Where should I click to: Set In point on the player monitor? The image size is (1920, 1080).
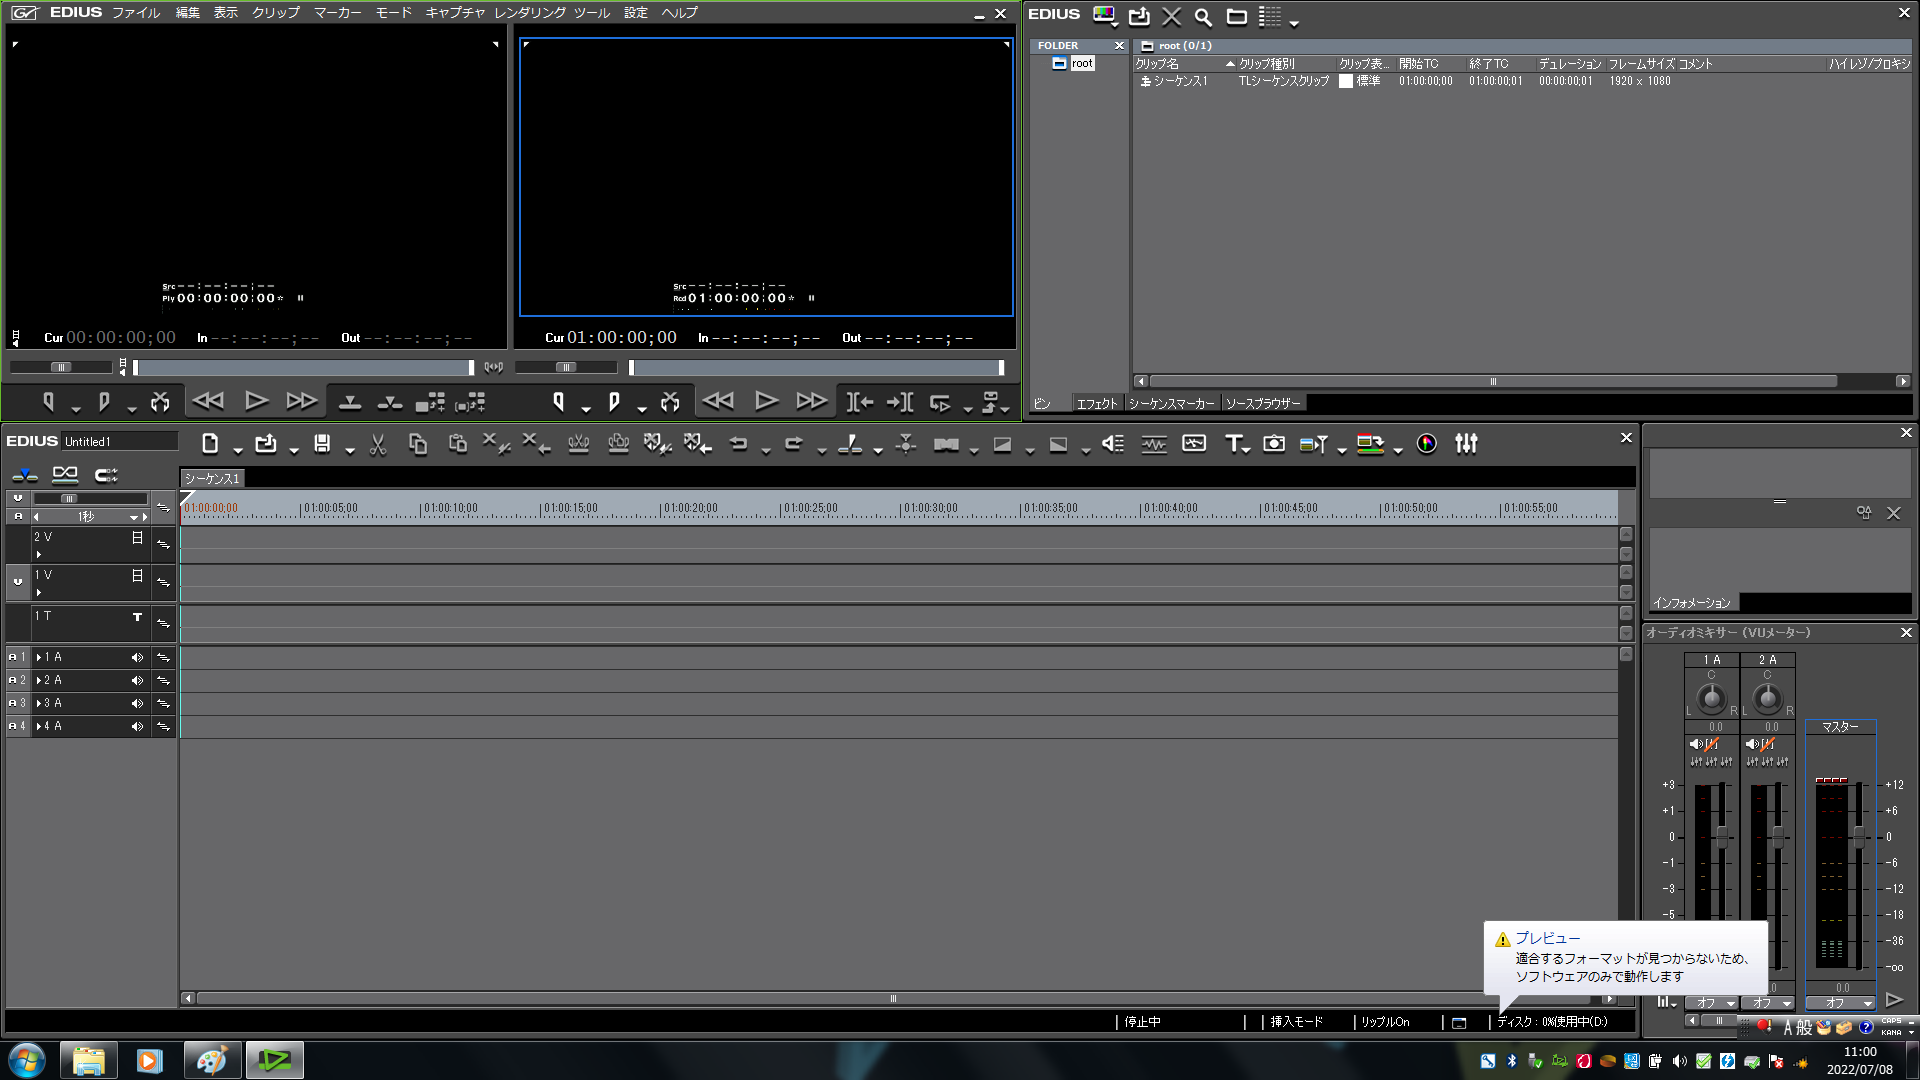coord(48,402)
